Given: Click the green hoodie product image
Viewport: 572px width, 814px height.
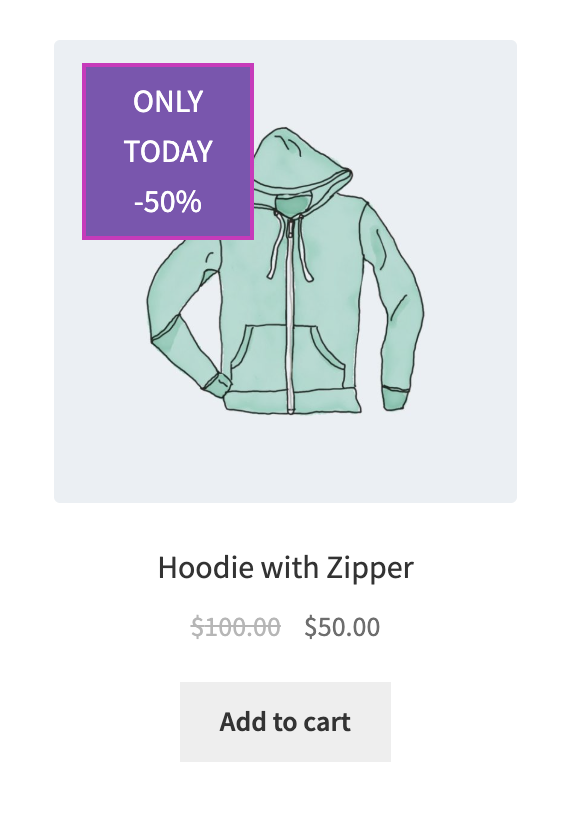Looking at the screenshot, I should click(285, 272).
